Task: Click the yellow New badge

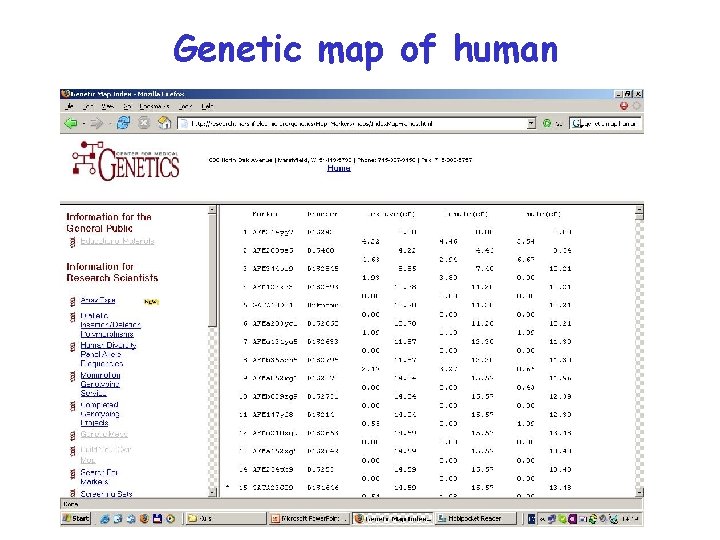Action: click(151, 302)
